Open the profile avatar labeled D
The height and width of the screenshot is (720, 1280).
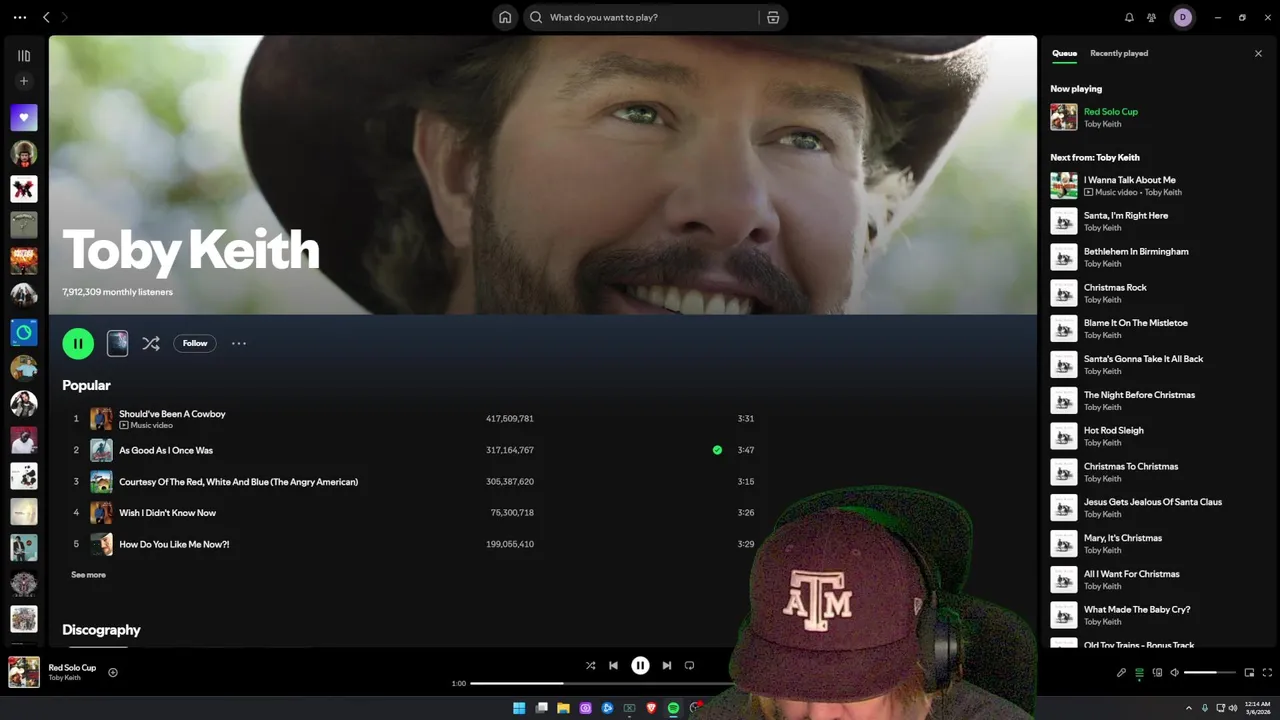click(x=1183, y=17)
